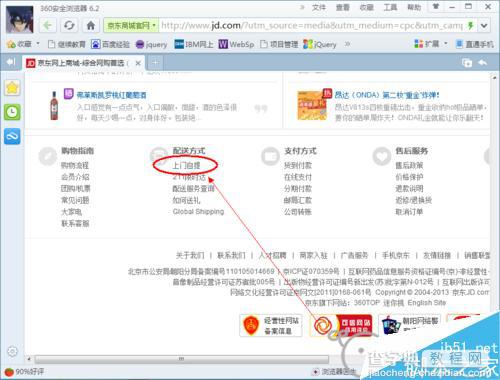The height and width of the screenshot is (380, 500).
Task: Expand the » chevron before 文件 menu
Action: click(302, 7)
